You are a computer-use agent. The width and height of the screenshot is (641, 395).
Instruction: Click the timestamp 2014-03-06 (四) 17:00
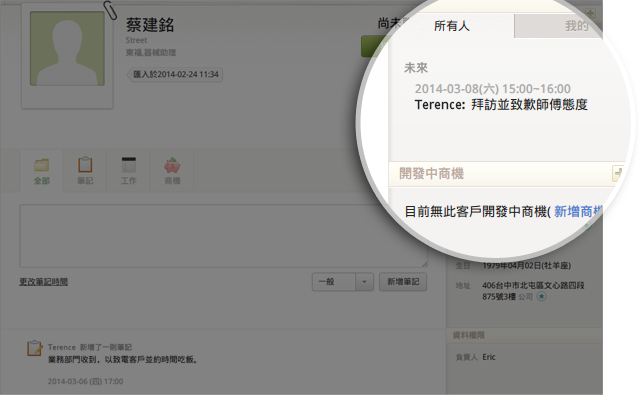click(85, 382)
